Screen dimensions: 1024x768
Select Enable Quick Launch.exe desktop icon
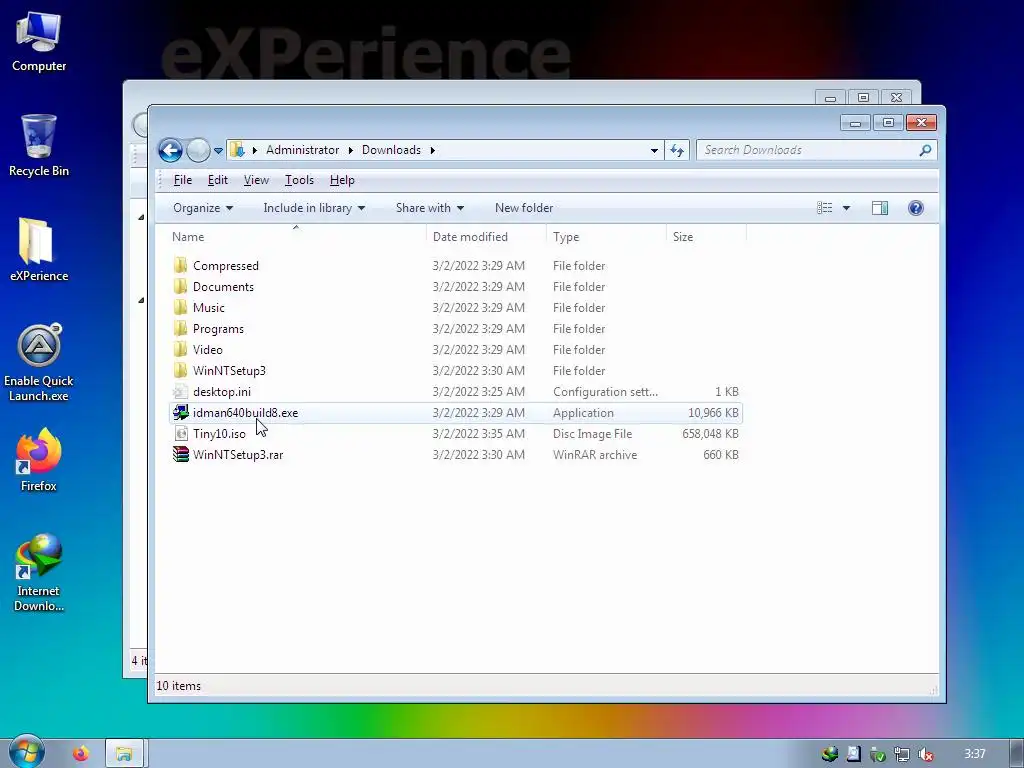[x=39, y=362]
